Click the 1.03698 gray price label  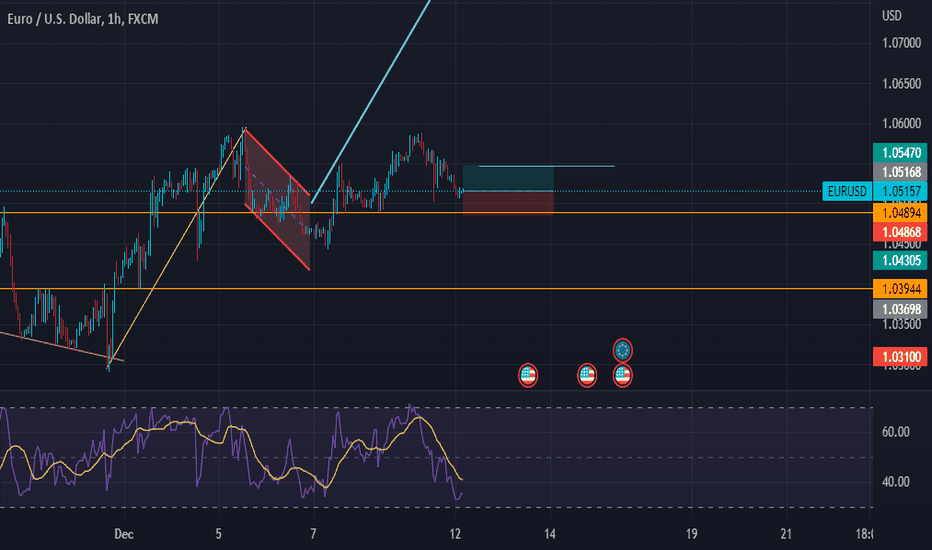pos(900,309)
